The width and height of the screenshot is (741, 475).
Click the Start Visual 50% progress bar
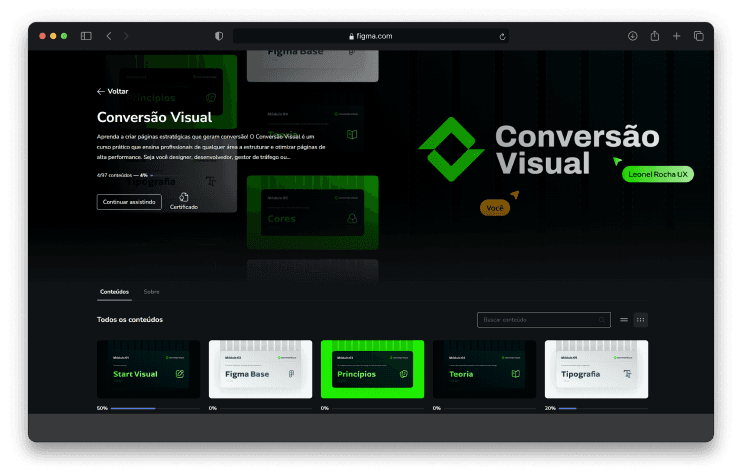[x=155, y=408]
